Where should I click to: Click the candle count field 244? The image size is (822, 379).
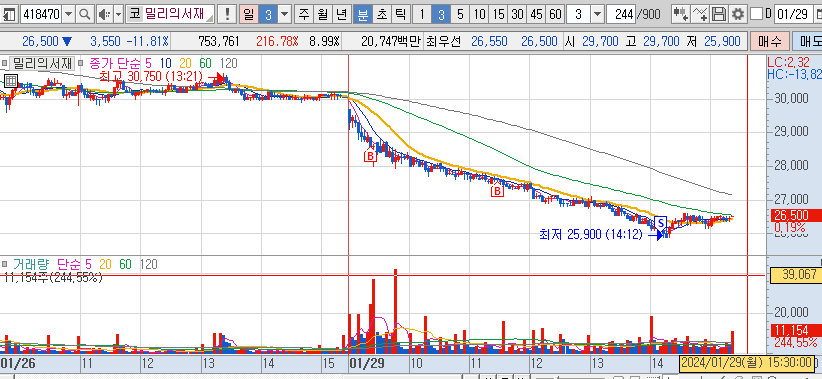621,14
